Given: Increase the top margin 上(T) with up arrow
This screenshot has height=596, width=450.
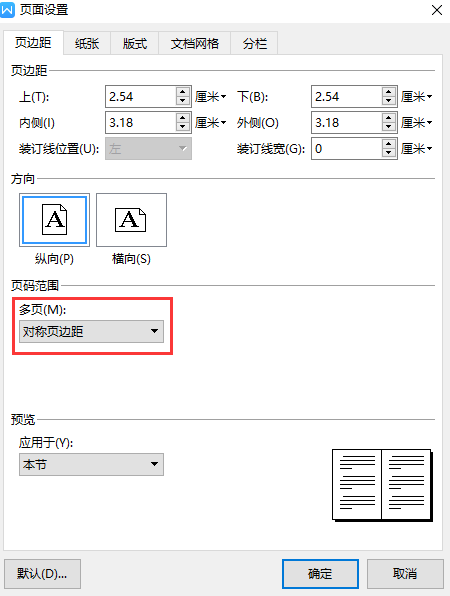Looking at the screenshot, I should coord(183,92).
